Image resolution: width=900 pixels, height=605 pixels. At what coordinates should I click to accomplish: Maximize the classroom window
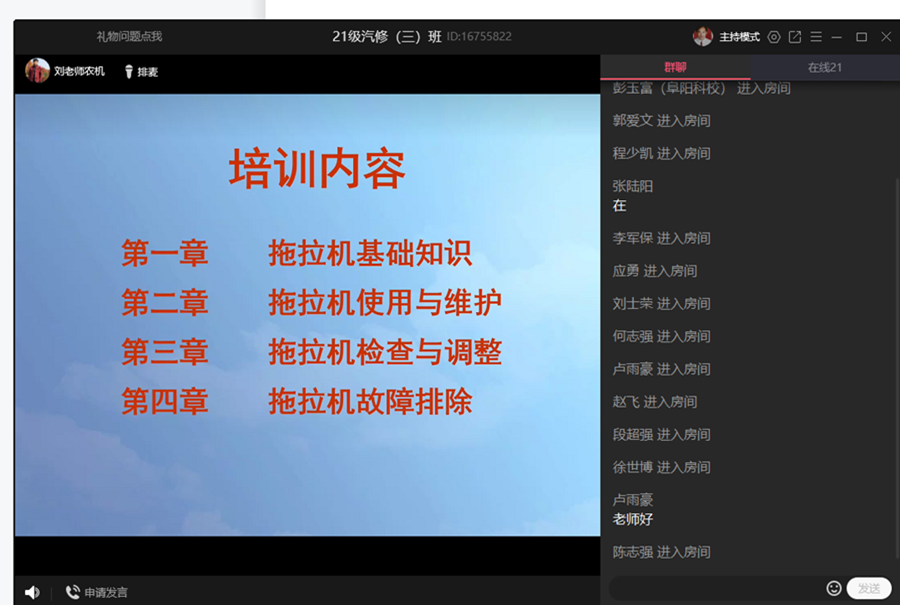(861, 37)
